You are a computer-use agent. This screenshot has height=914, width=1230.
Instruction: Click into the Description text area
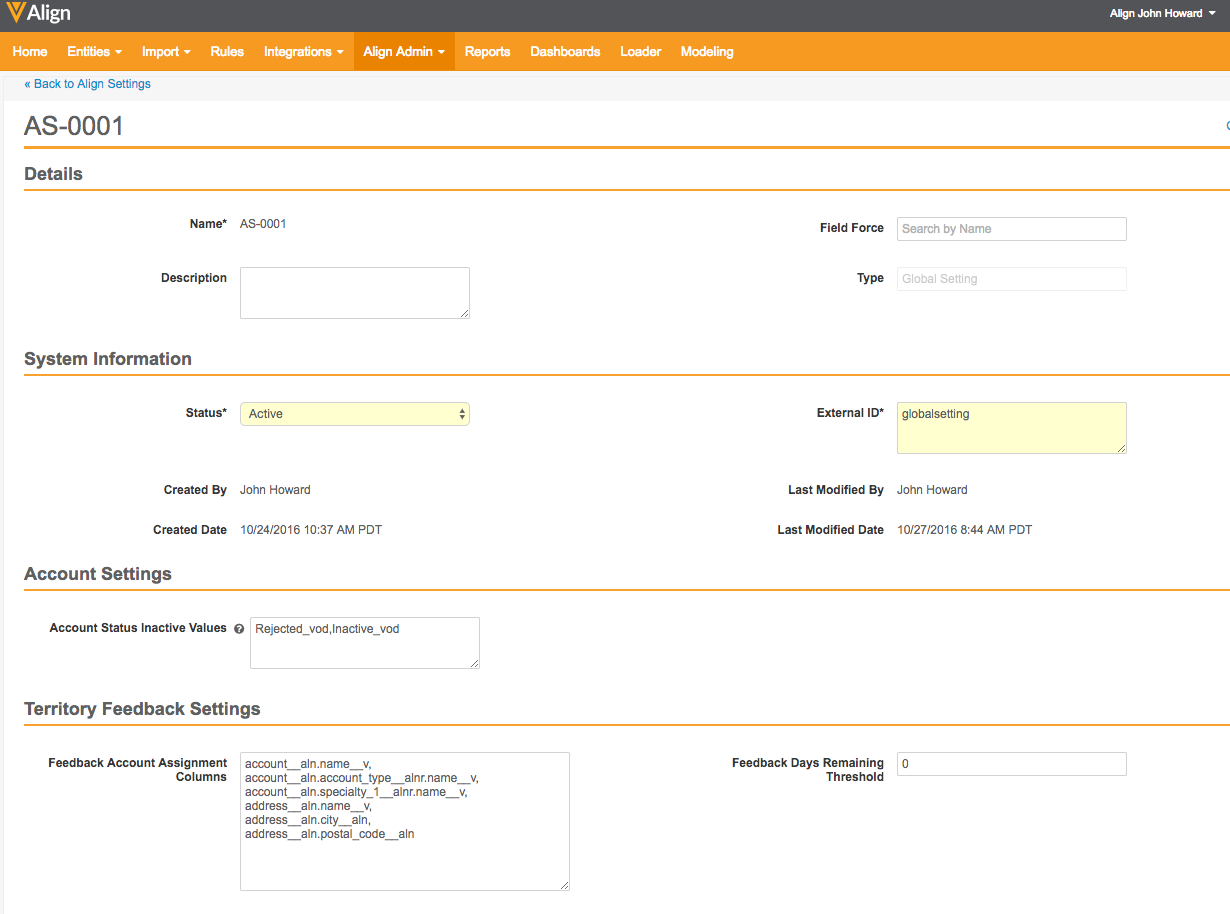(x=355, y=293)
